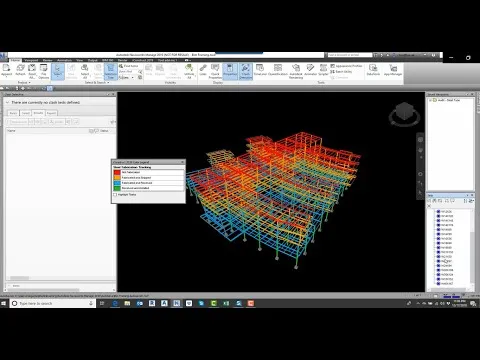
Task: Click the red Not Fabricated swatch
Action: [x=117, y=172]
